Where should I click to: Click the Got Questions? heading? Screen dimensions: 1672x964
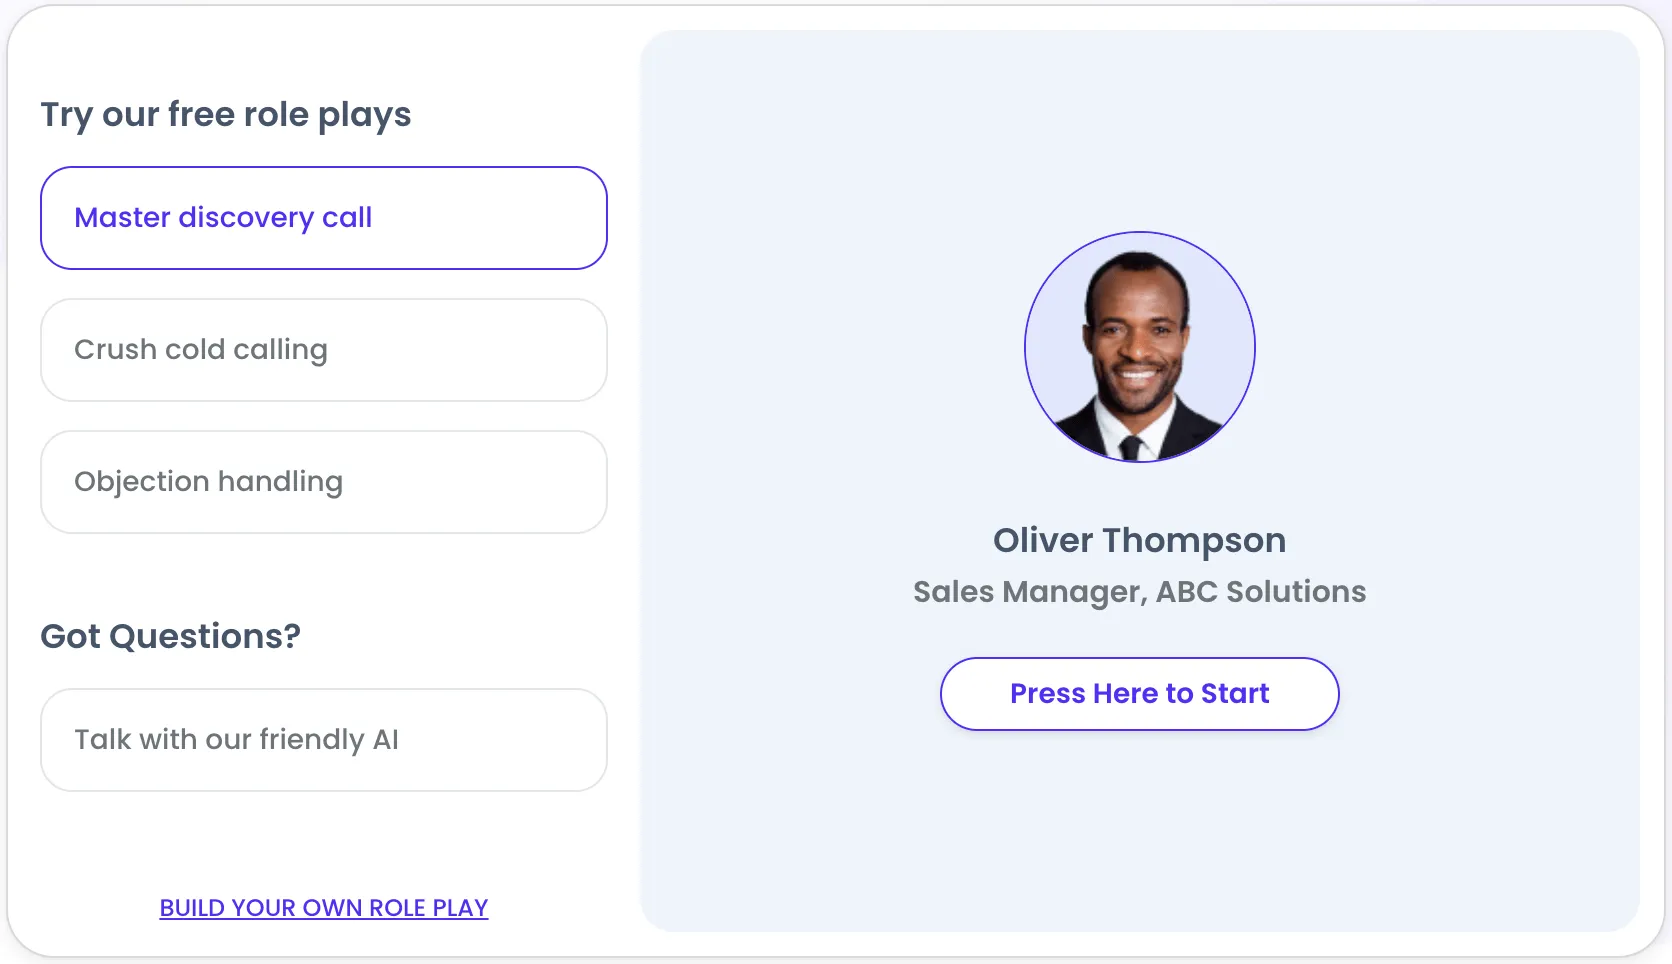[171, 636]
